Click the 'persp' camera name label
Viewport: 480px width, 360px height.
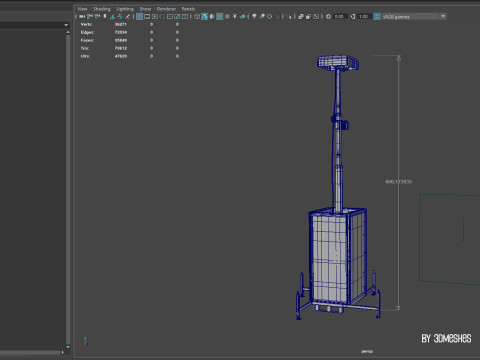tap(367, 351)
